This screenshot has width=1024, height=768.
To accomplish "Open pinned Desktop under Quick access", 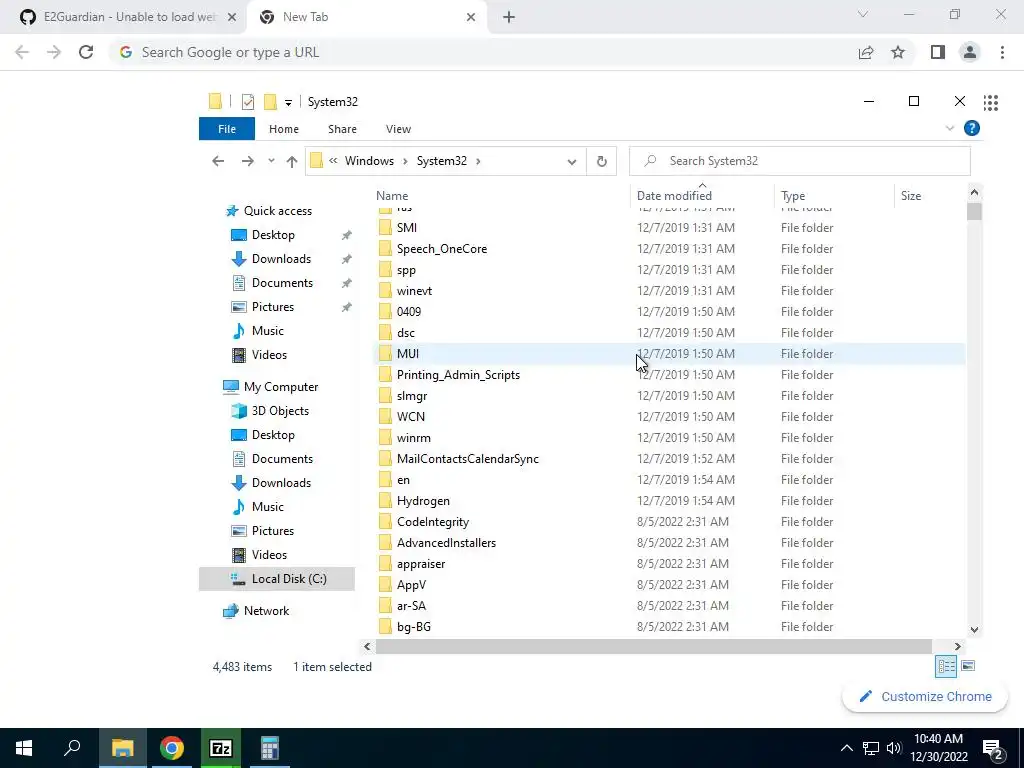I will coord(273,235).
